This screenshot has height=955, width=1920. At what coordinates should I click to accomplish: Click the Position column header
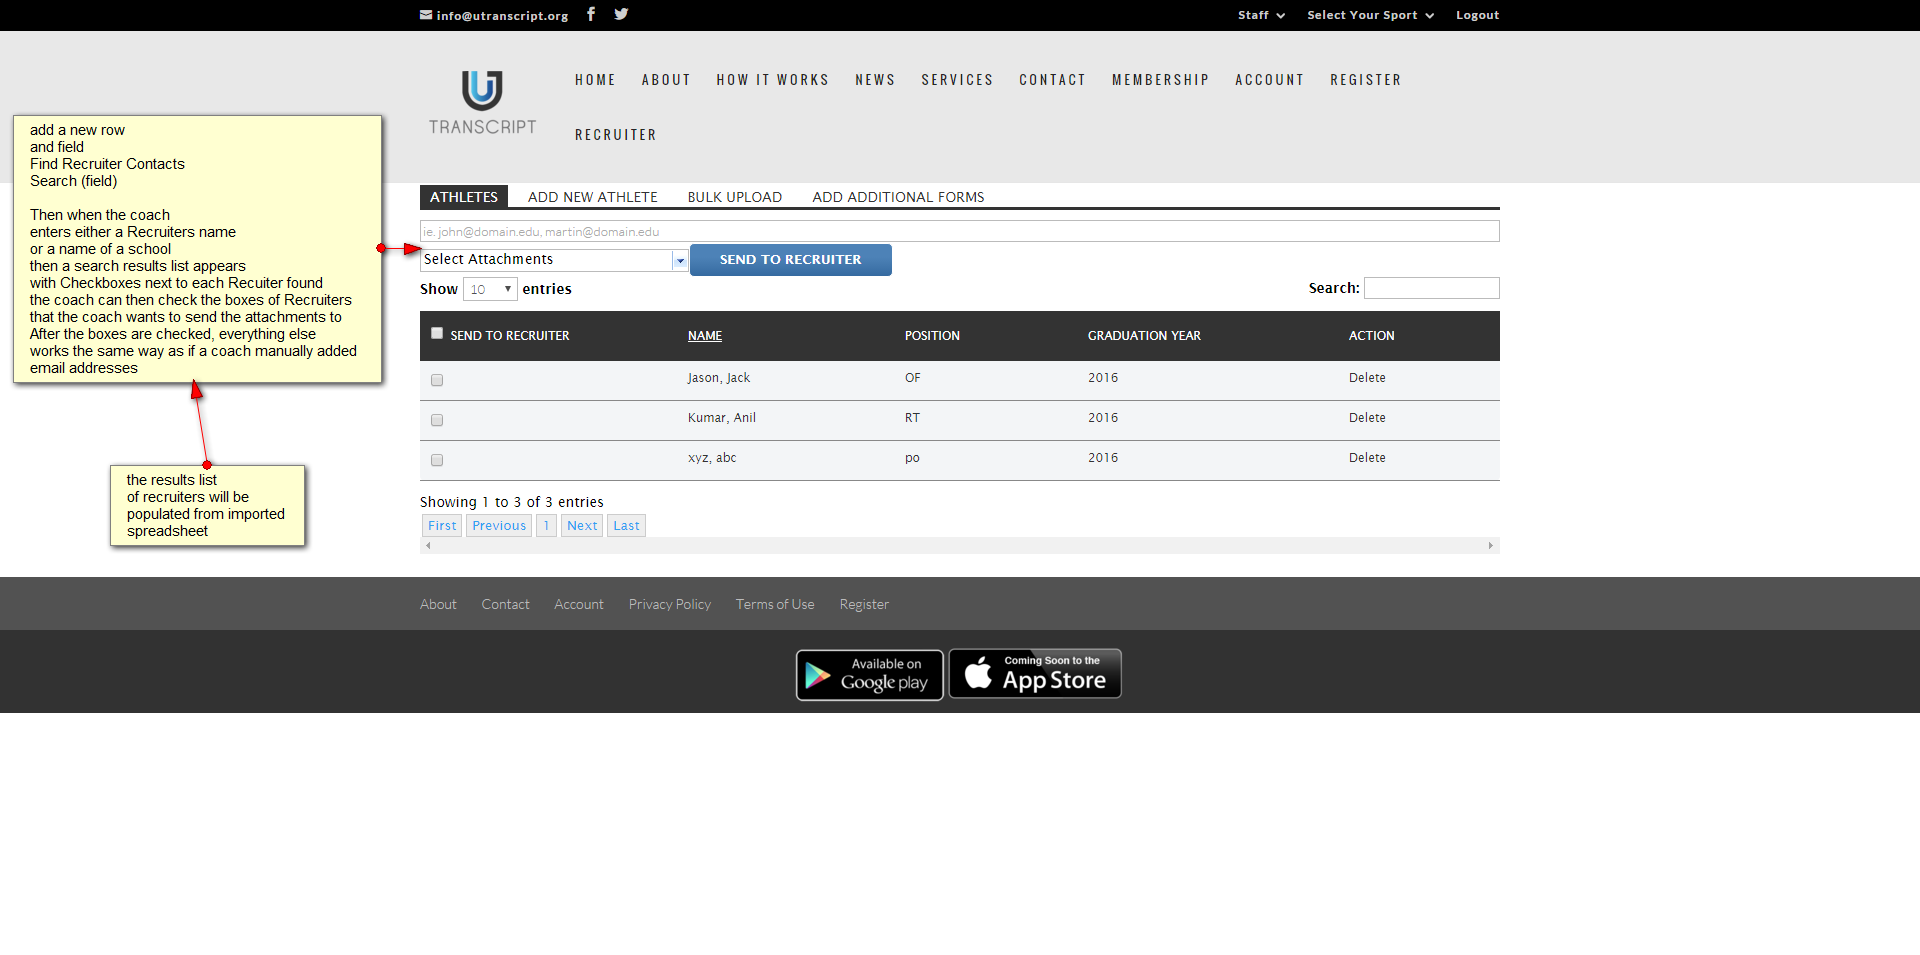tap(932, 336)
